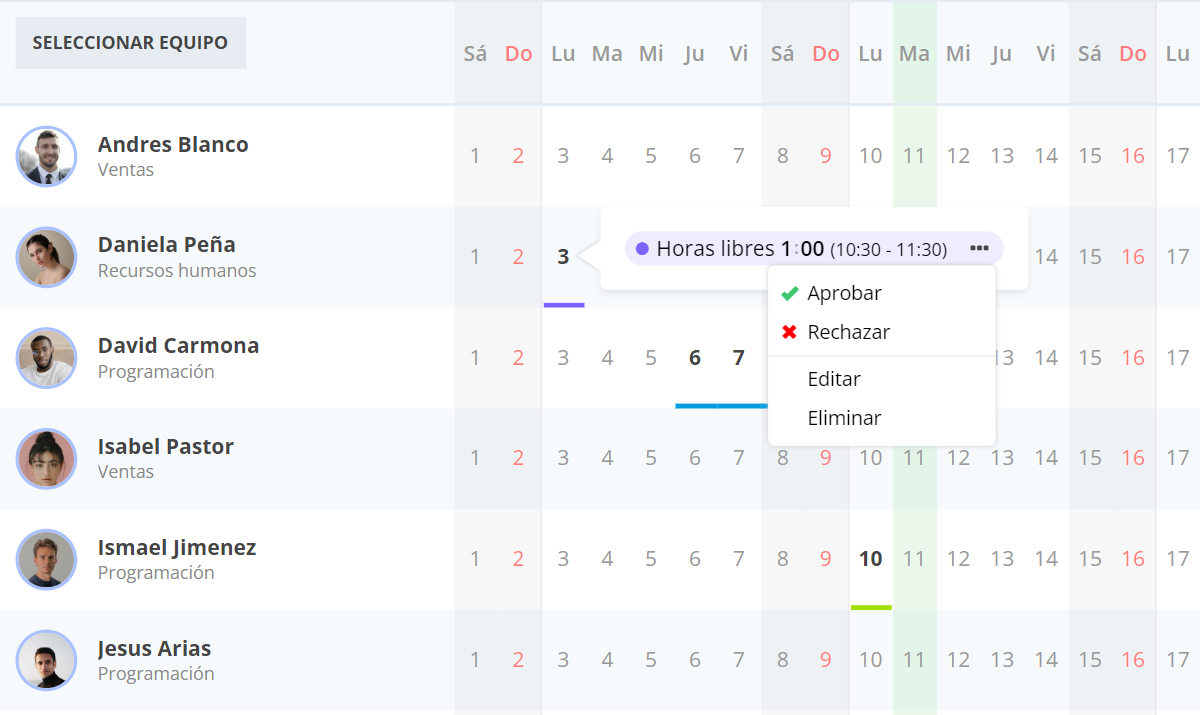
Task: Select day 17 in Daniela Peña's row
Action: point(1178,257)
